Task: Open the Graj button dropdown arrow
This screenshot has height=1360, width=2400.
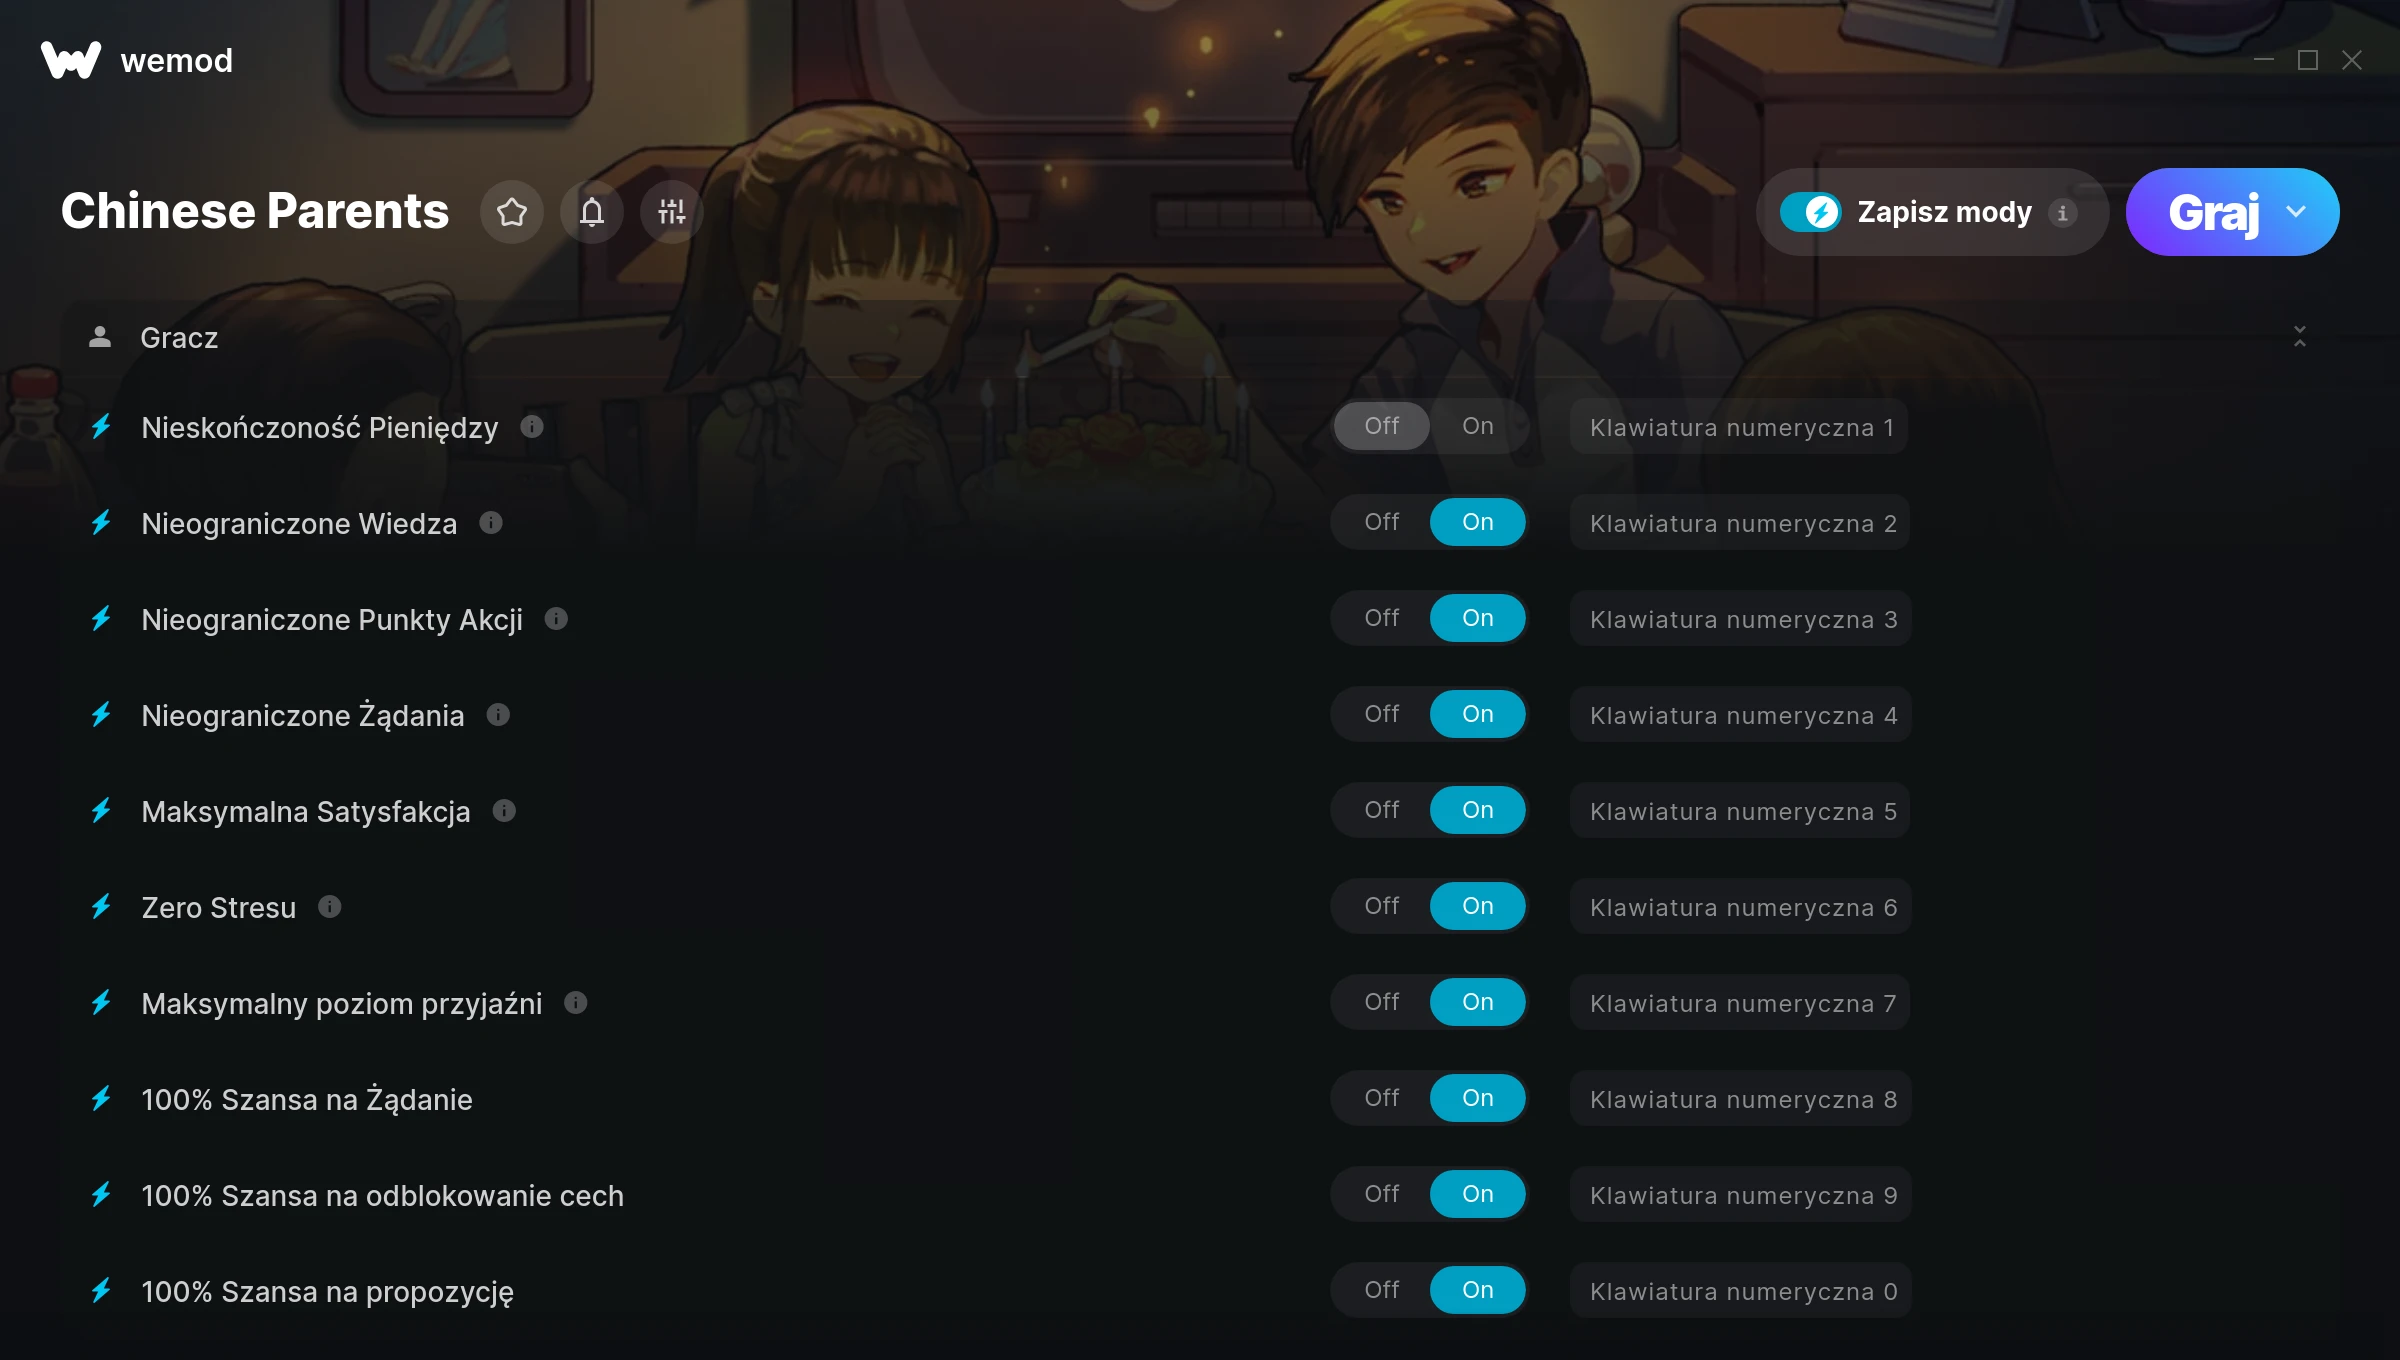Action: 2296,212
